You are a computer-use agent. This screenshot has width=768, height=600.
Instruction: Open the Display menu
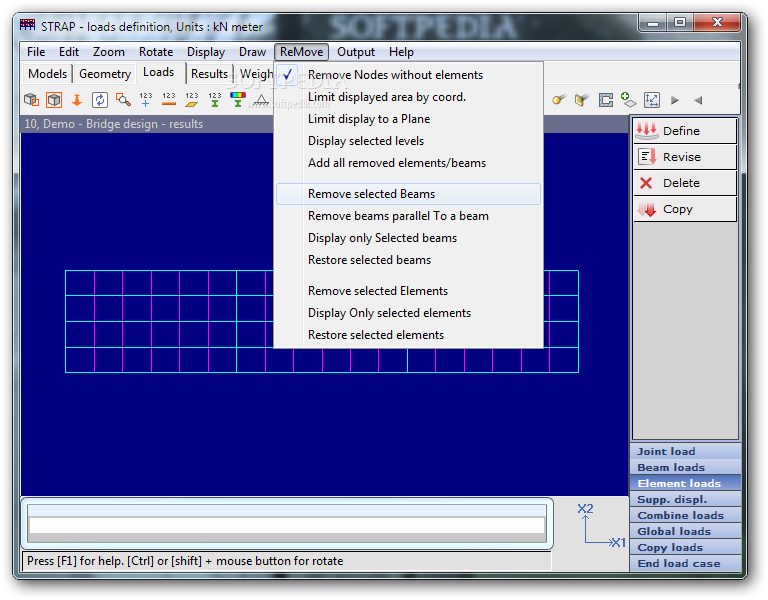click(206, 52)
